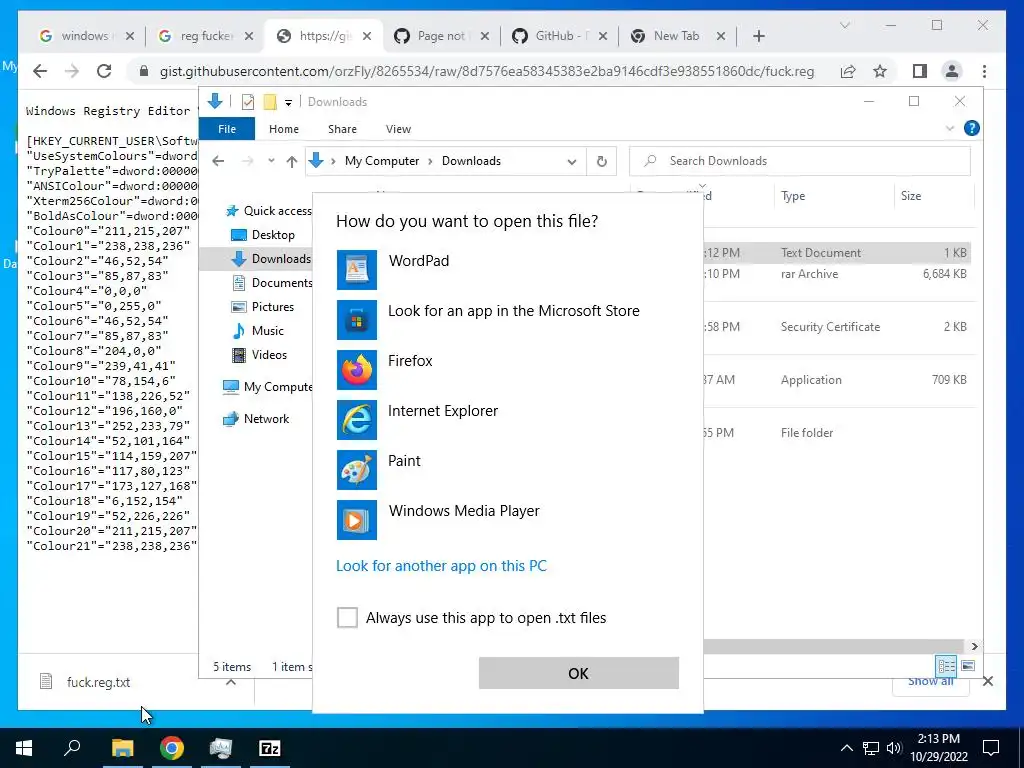The image size is (1024, 768).
Task: Select the Windows Media Player icon
Action: 357,520
